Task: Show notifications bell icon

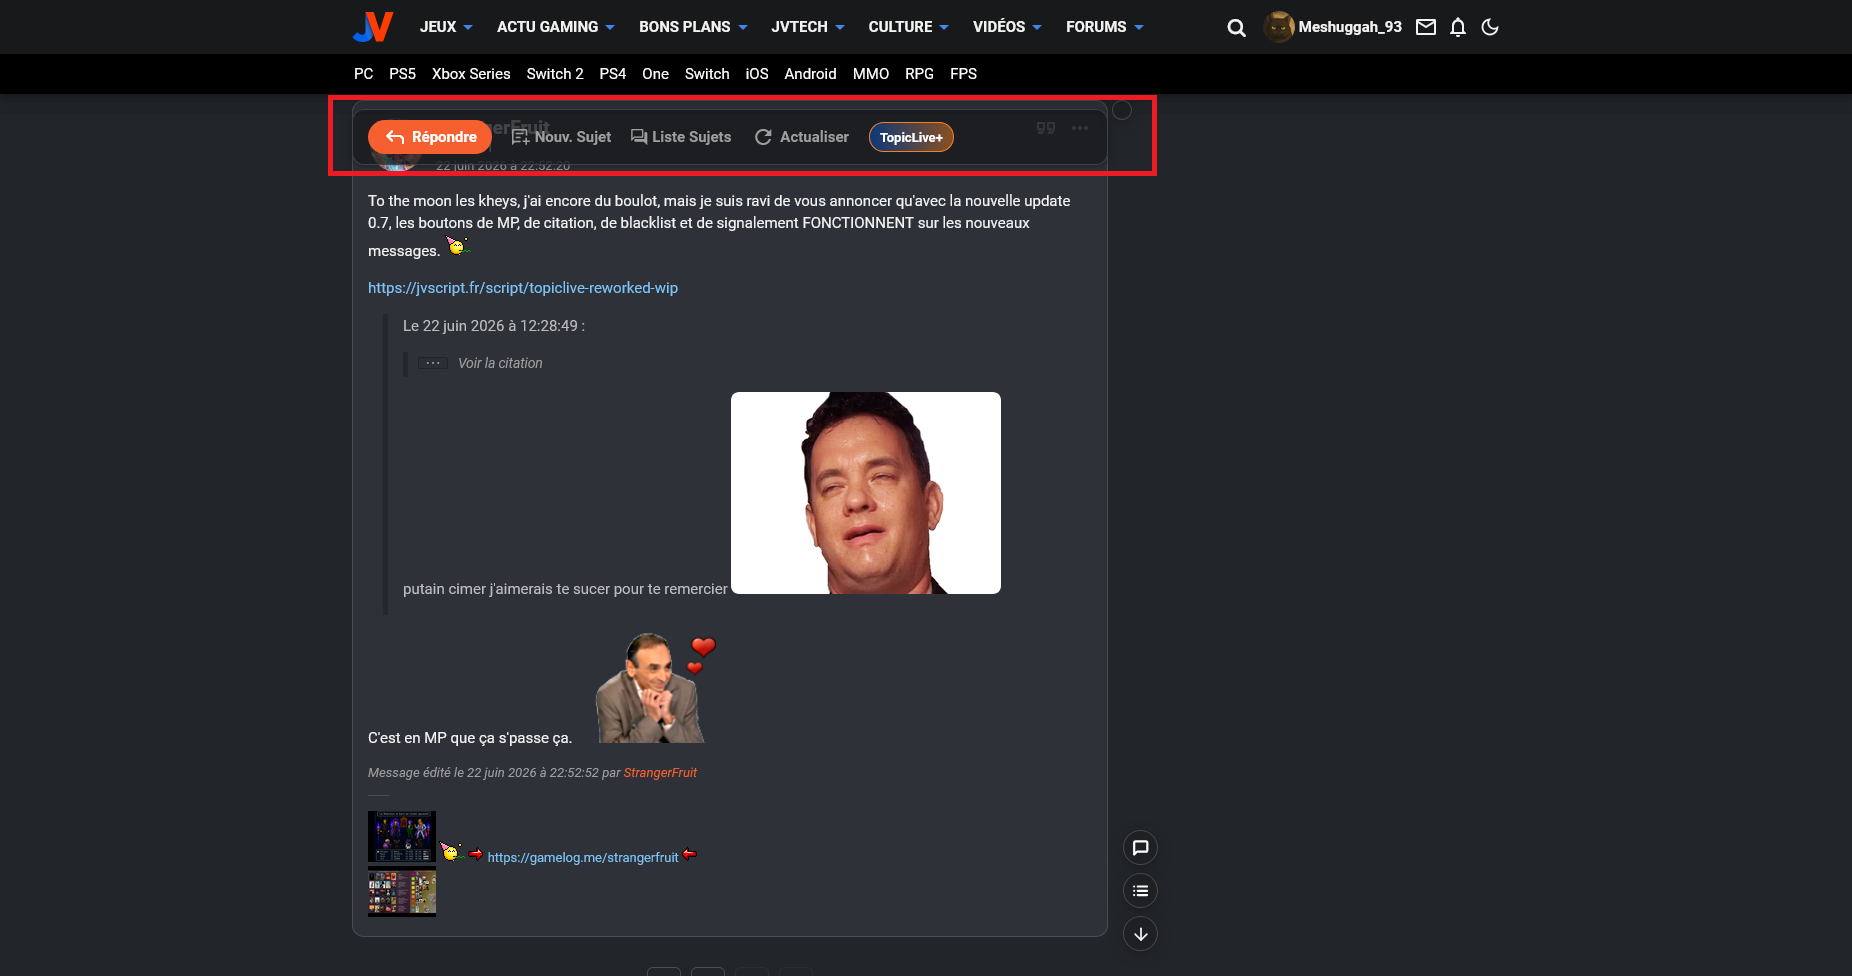Action: (1458, 27)
